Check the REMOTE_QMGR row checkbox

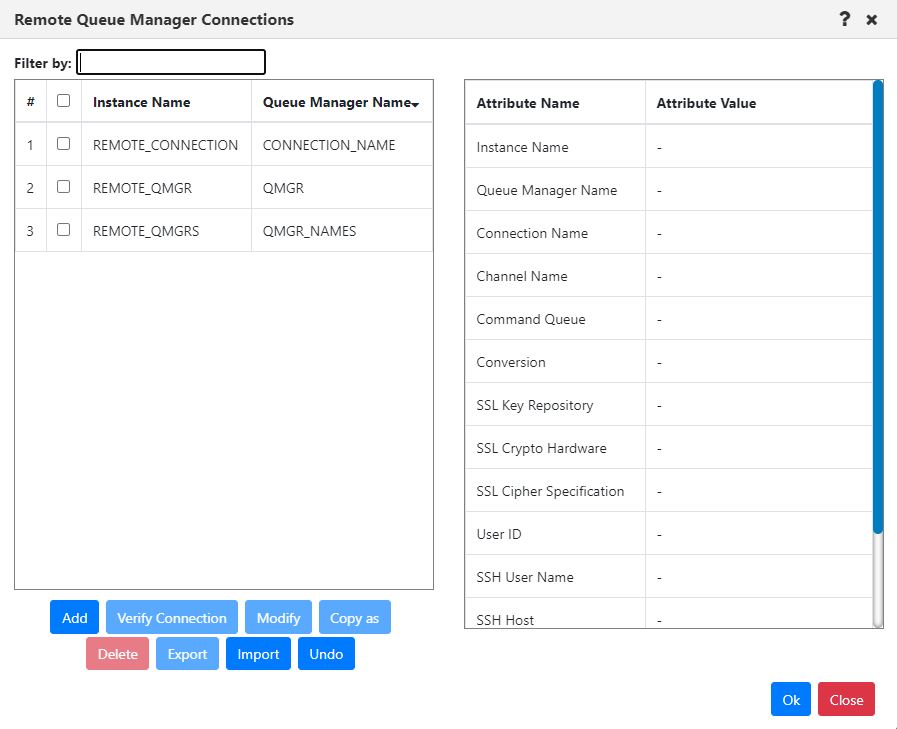point(63,187)
